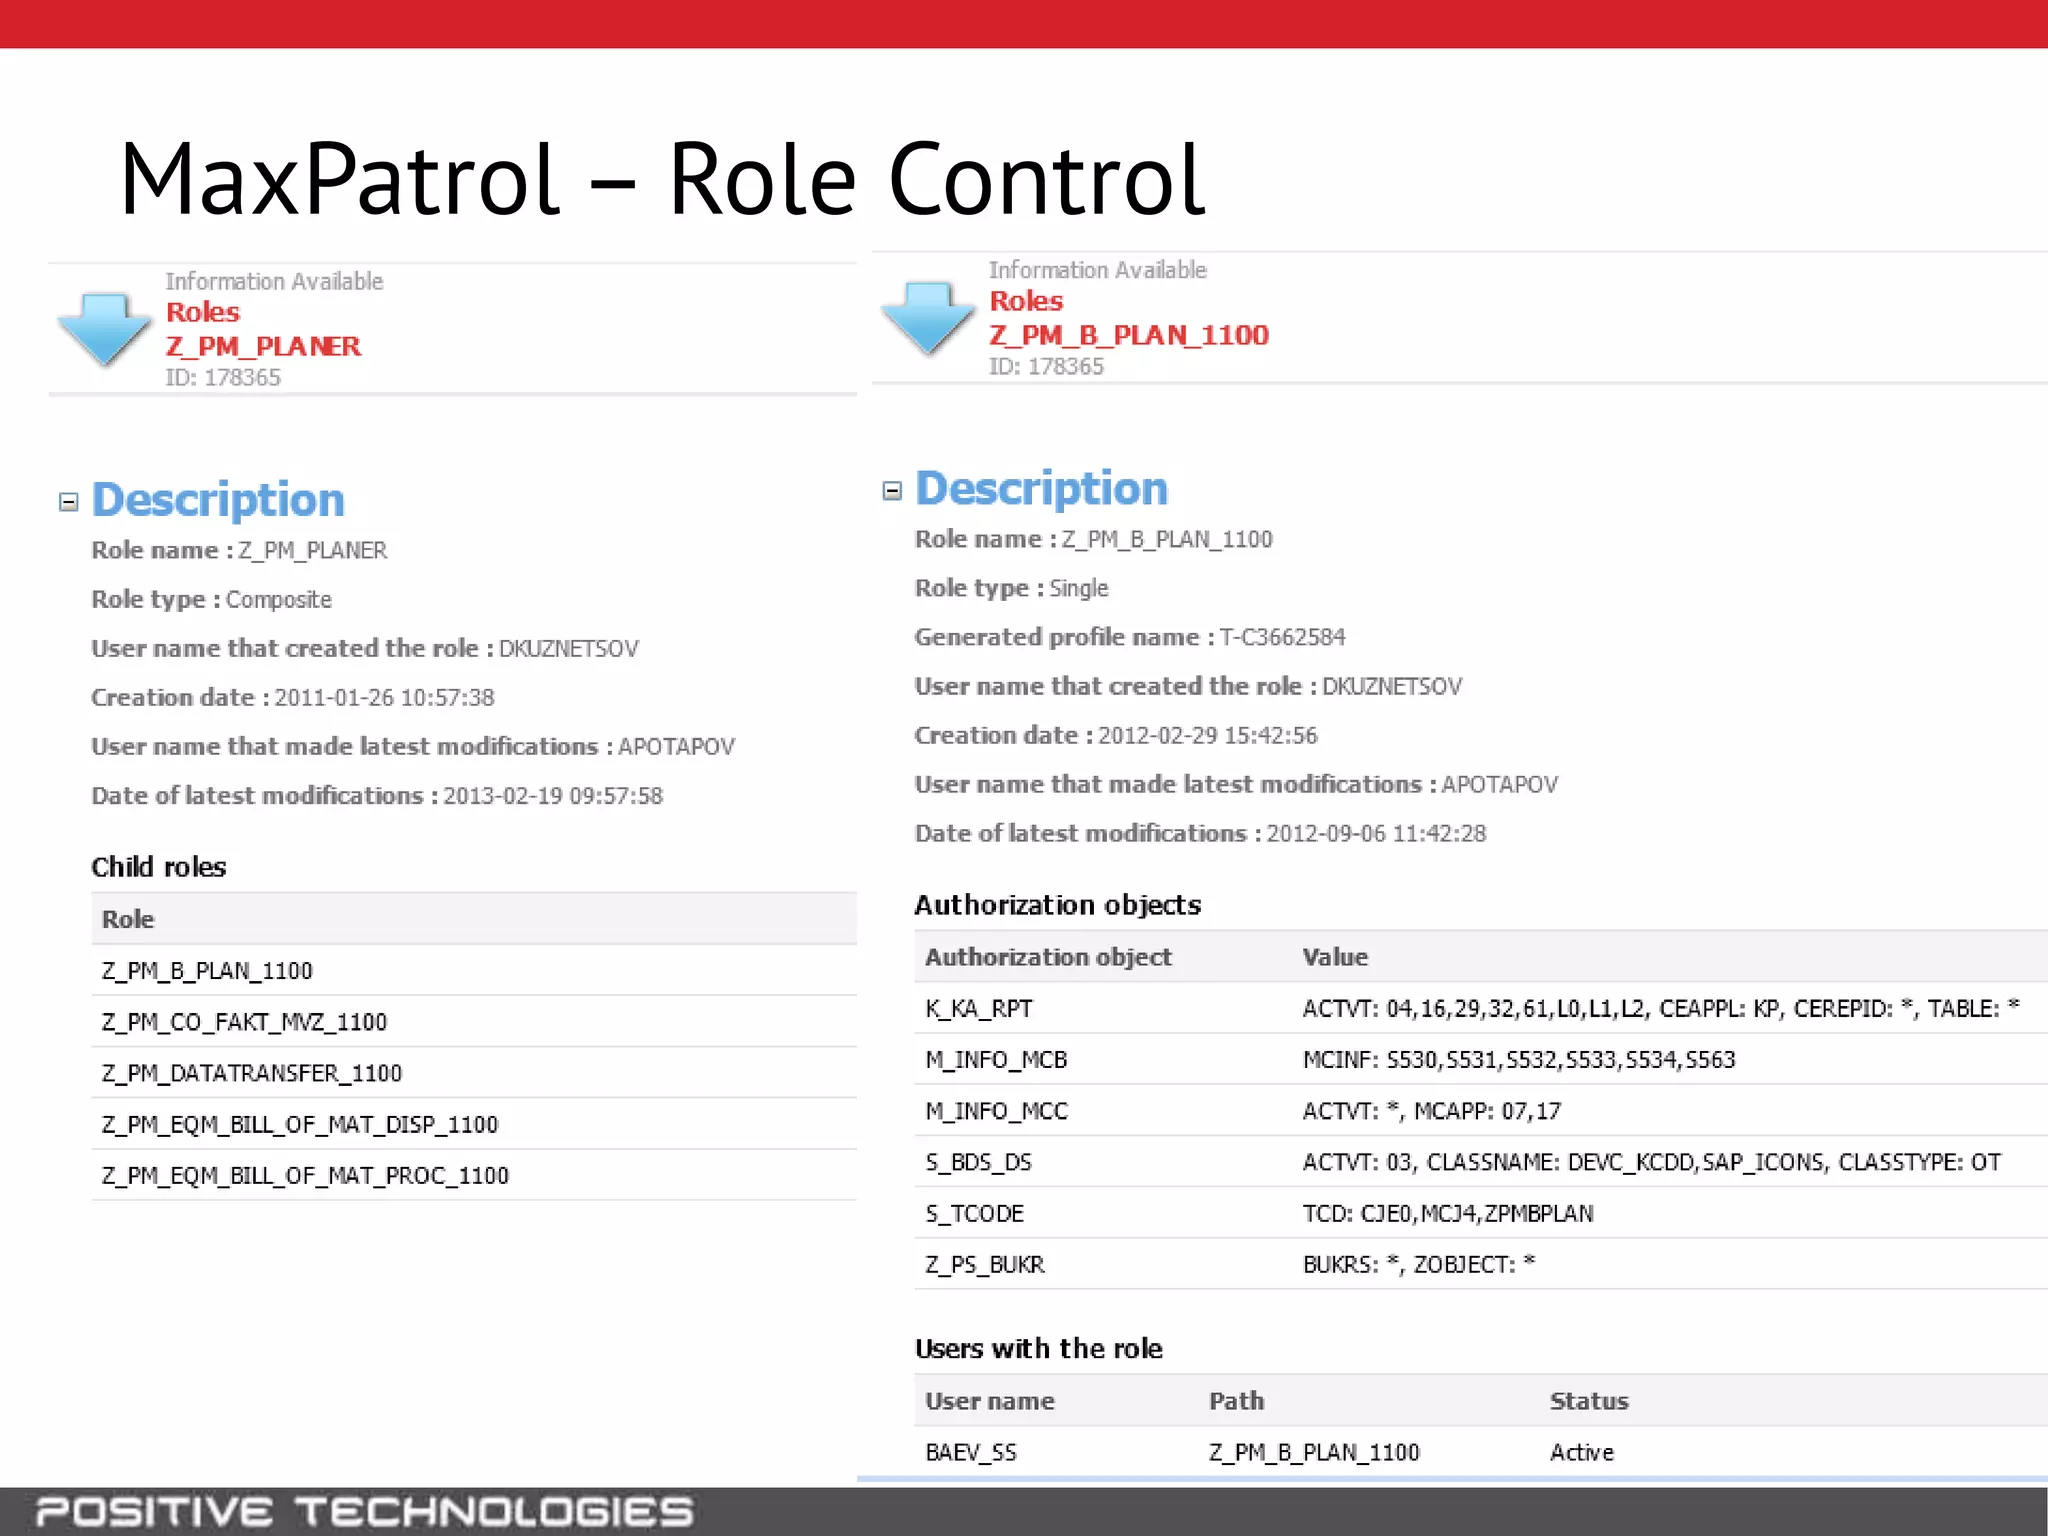The width and height of the screenshot is (2048, 1536).
Task: Click the blue down-arrow icon beside Z_PM_B_PLAN_1100
Action: point(929,317)
